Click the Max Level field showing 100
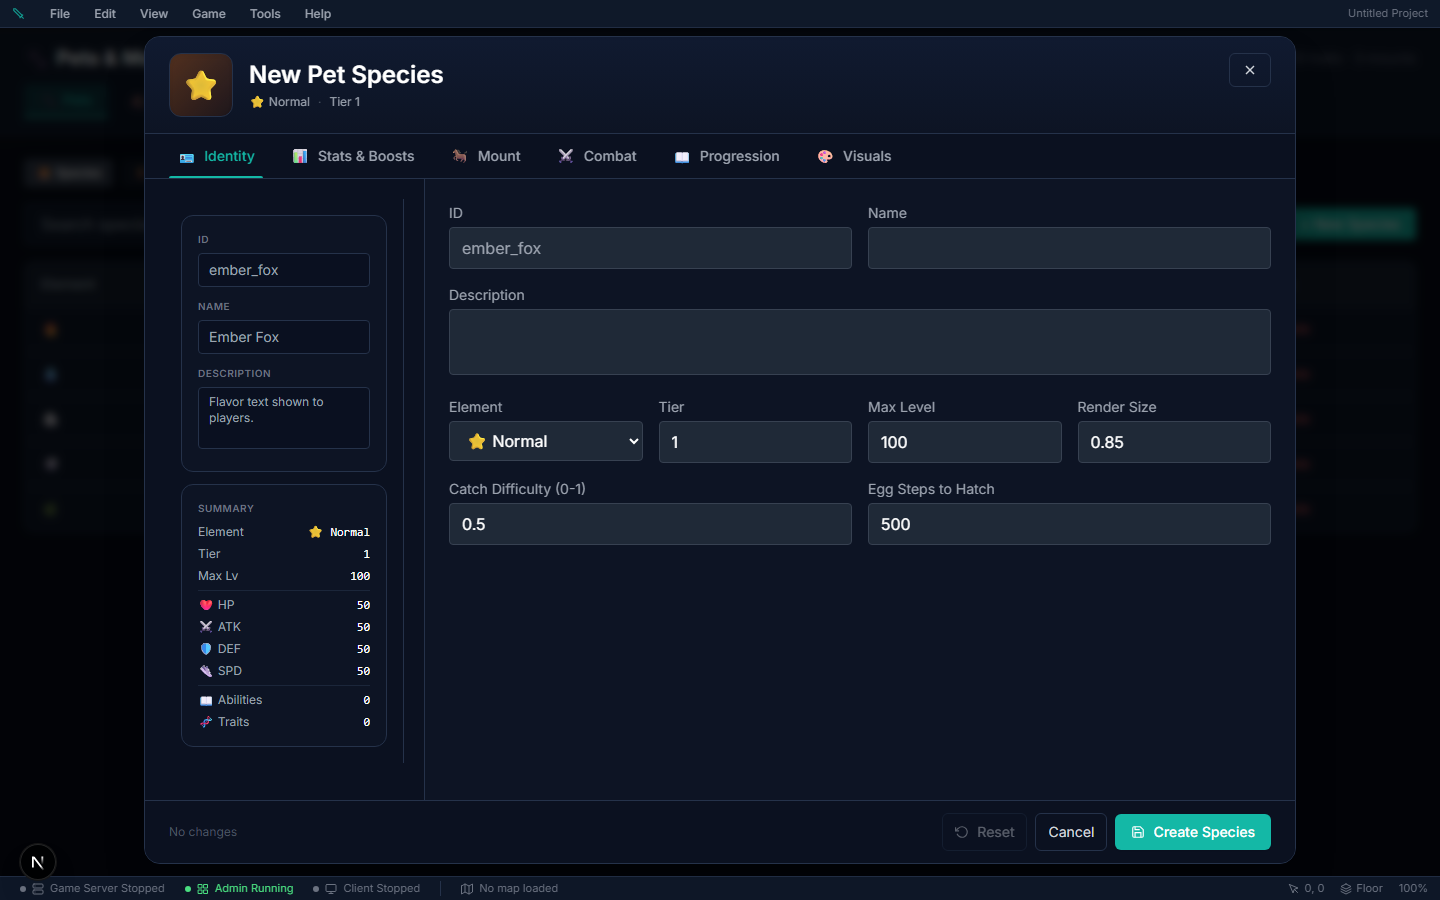Image resolution: width=1440 pixels, height=900 pixels. point(964,442)
